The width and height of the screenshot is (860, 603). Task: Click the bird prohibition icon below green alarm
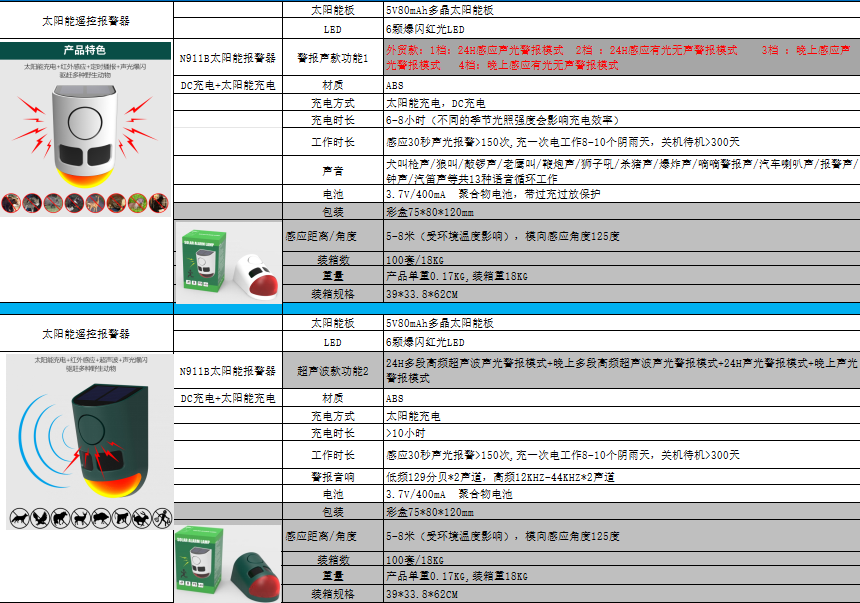point(39,519)
